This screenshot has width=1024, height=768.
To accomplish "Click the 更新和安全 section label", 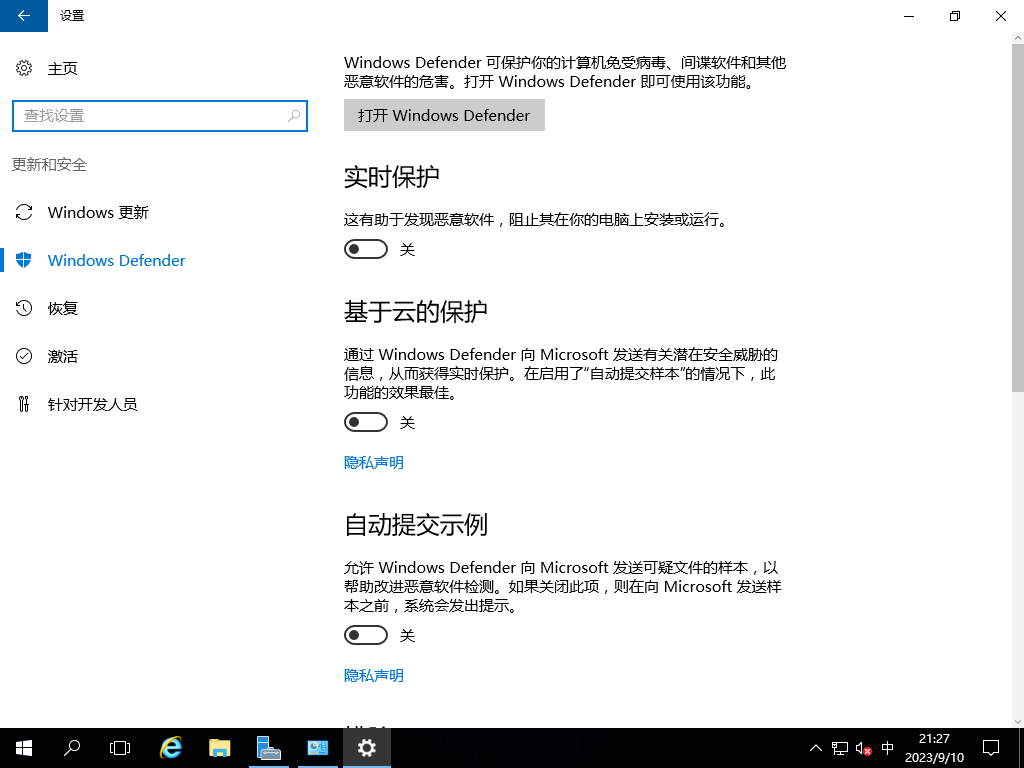I will click(50, 165).
